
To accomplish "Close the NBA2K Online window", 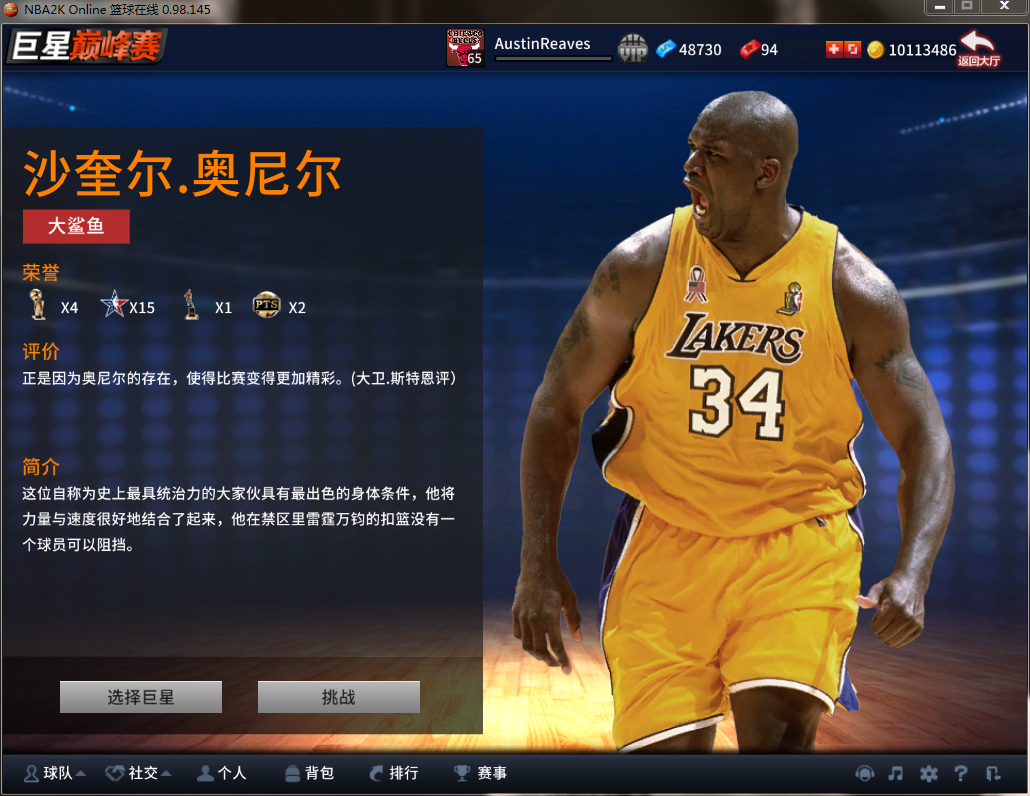I will [1004, 6].
